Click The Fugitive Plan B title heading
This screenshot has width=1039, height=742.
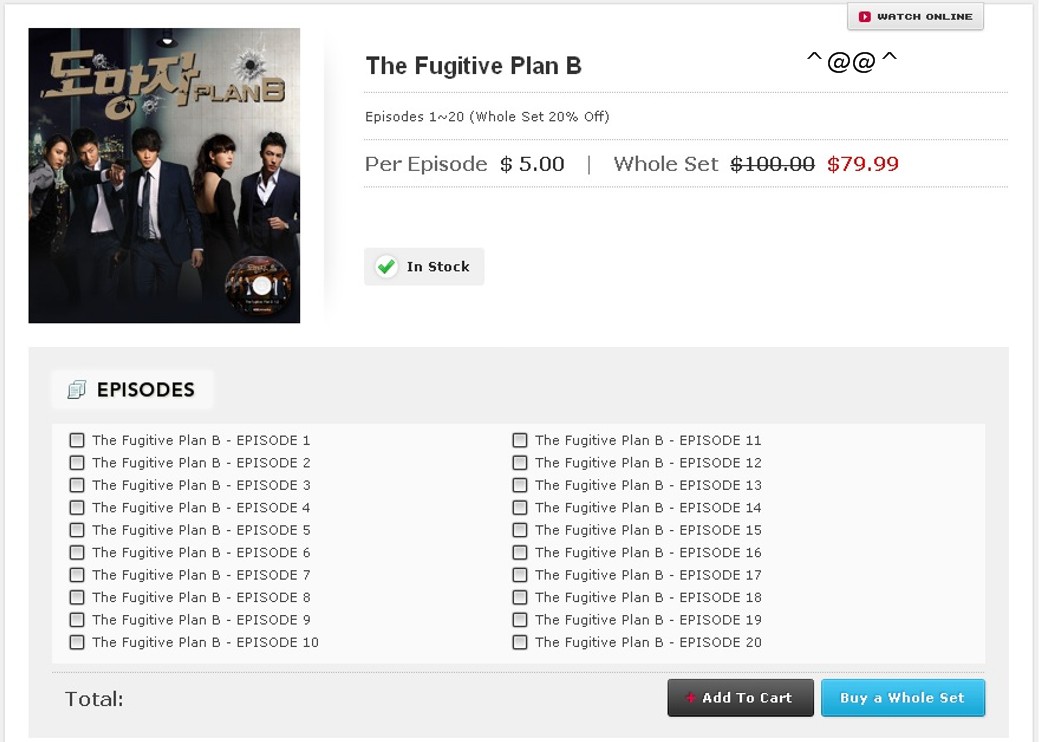(473, 66)
